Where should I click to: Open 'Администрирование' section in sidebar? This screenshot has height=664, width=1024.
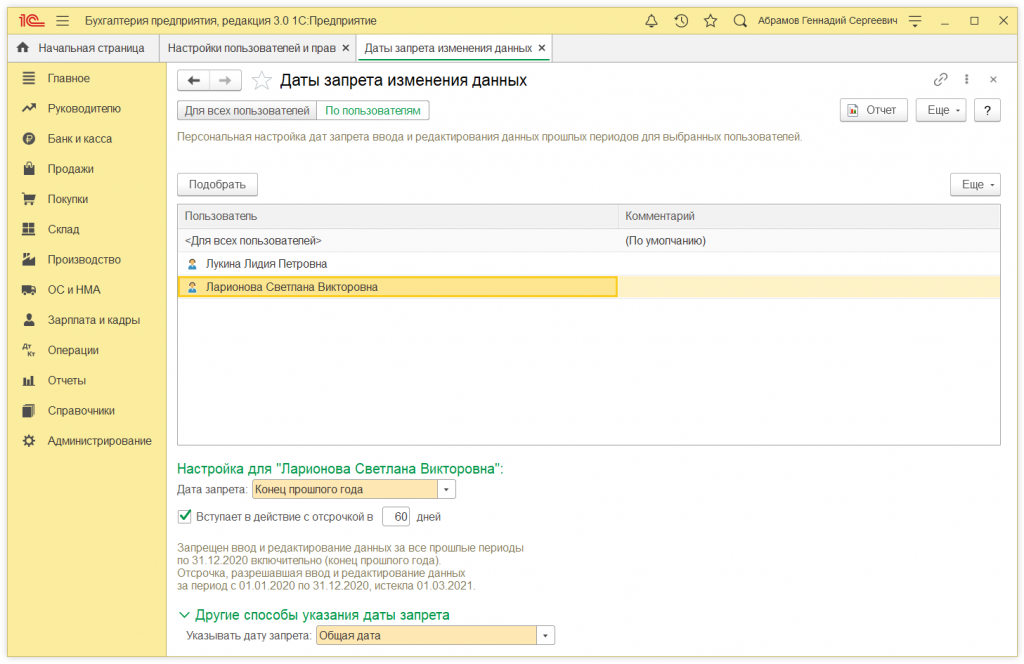(99, 441)
